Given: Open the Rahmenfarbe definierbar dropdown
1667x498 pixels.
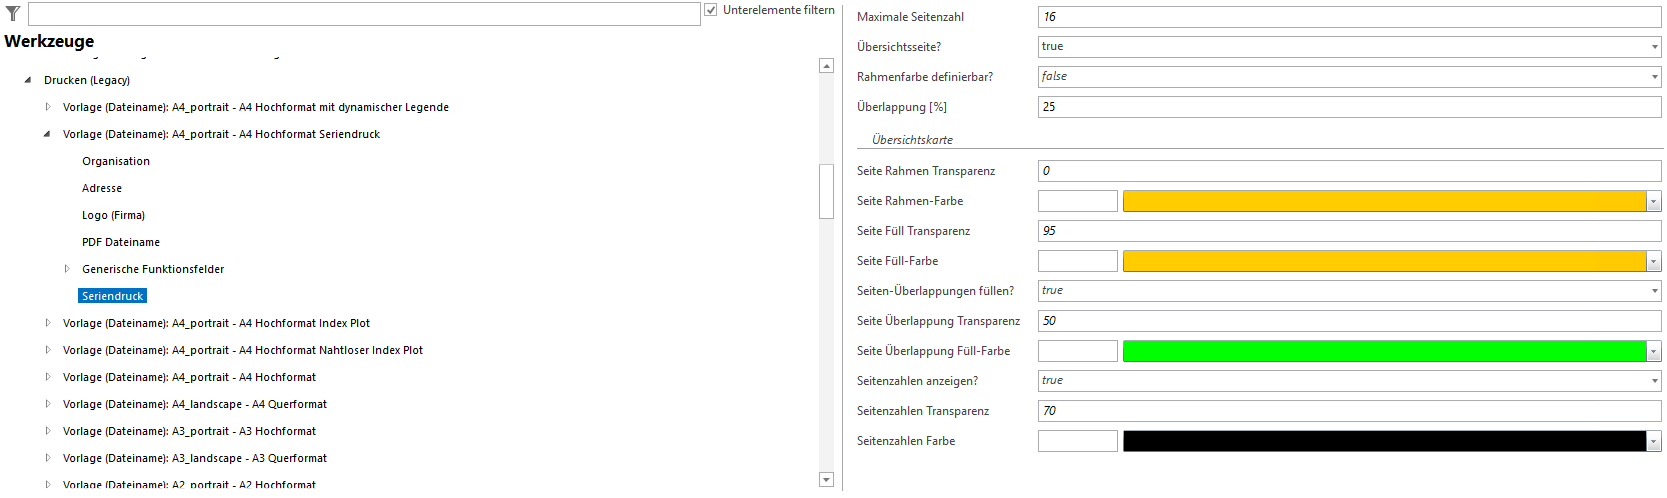Looking at the screenshot, I should point(1654,77).
